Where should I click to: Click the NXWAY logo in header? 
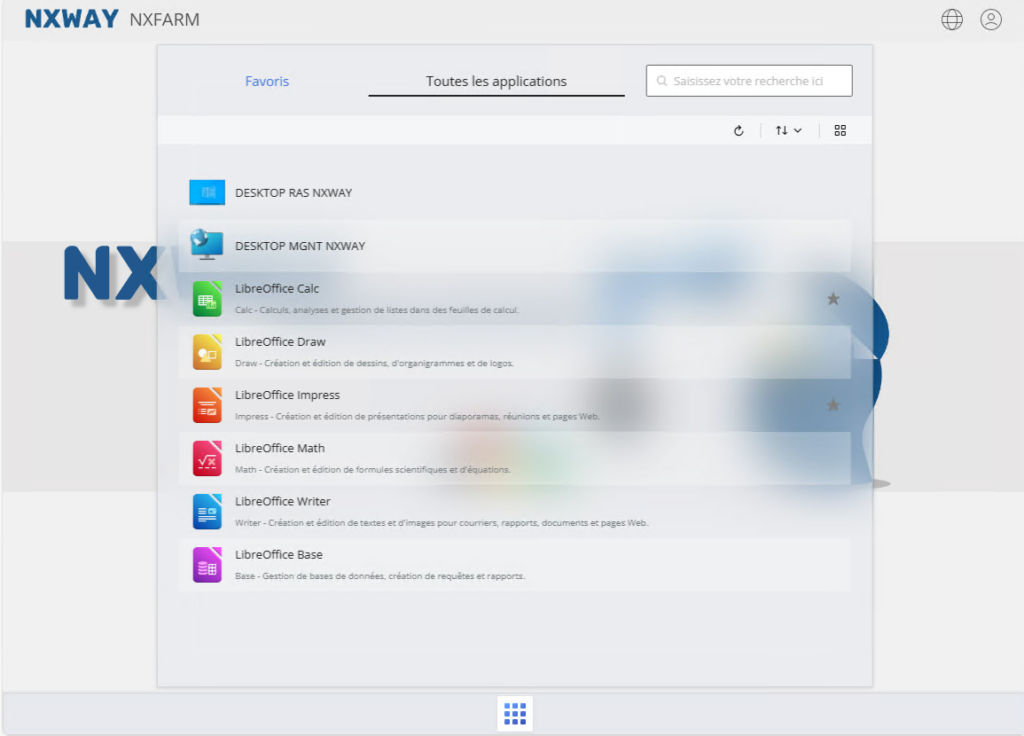72,19
